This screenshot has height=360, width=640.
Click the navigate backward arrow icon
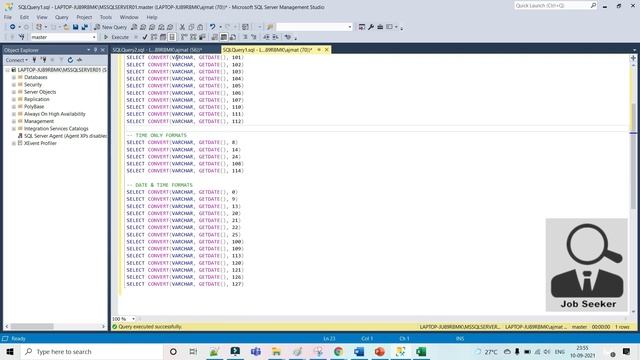(13, 27)
